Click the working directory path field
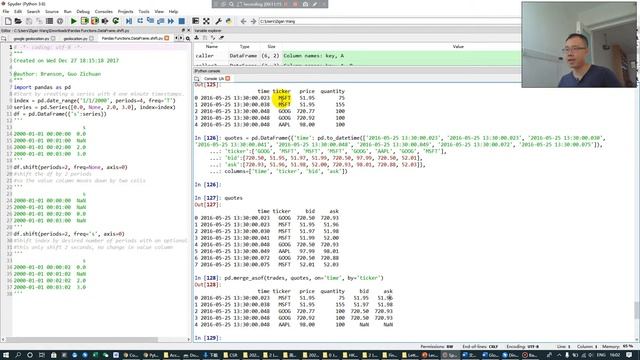640x360 pixels. tap(389, 21)
